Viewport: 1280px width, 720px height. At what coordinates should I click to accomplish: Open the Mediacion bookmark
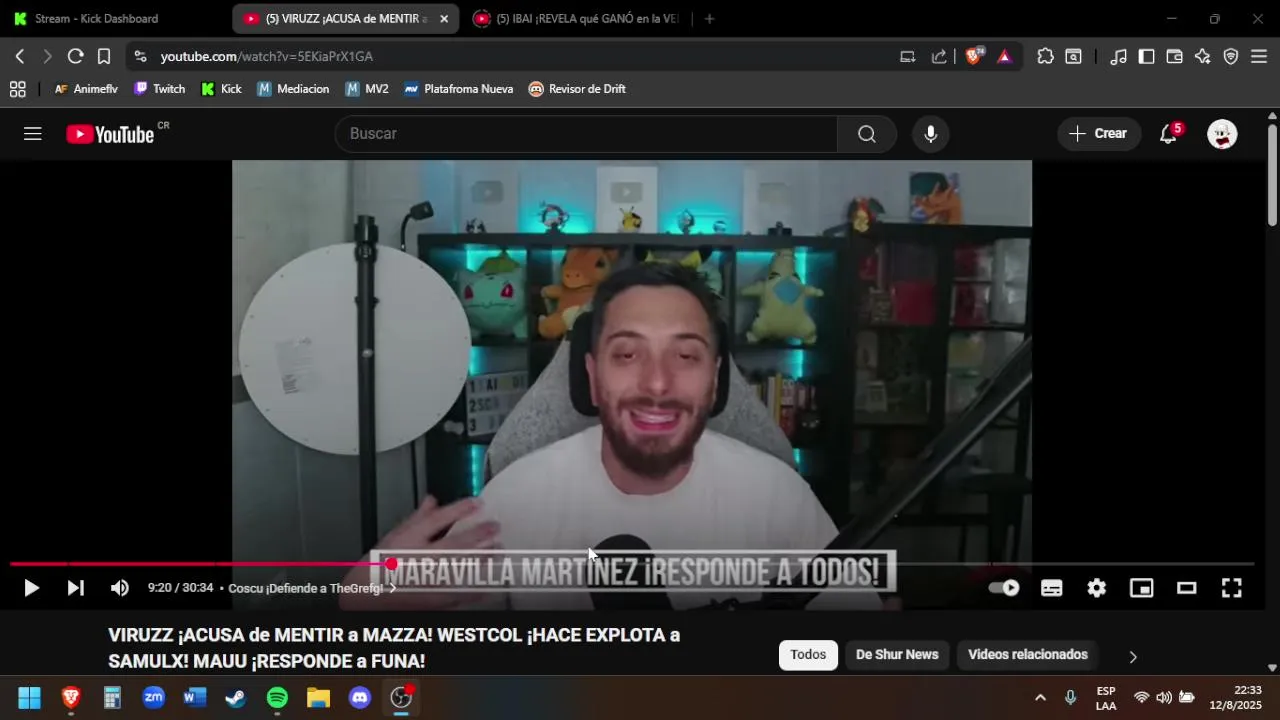[x=293, y=89]
